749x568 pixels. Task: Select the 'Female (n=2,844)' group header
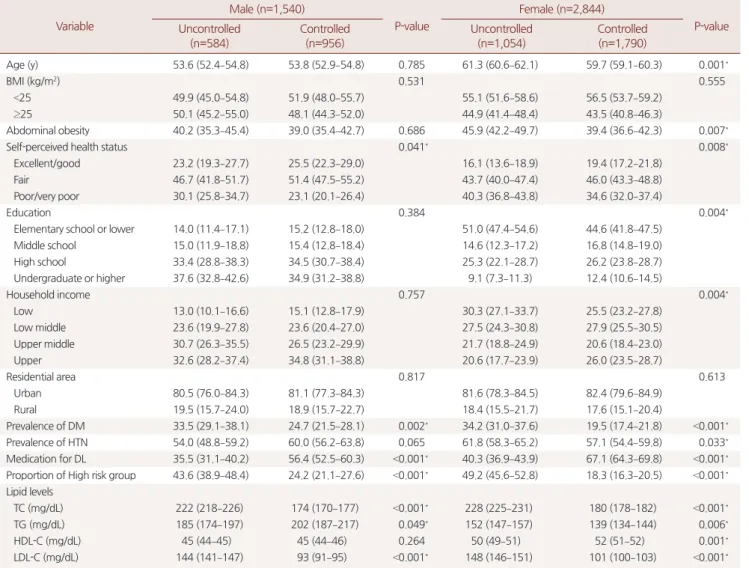pyautogui.click(x=562, y=9)
